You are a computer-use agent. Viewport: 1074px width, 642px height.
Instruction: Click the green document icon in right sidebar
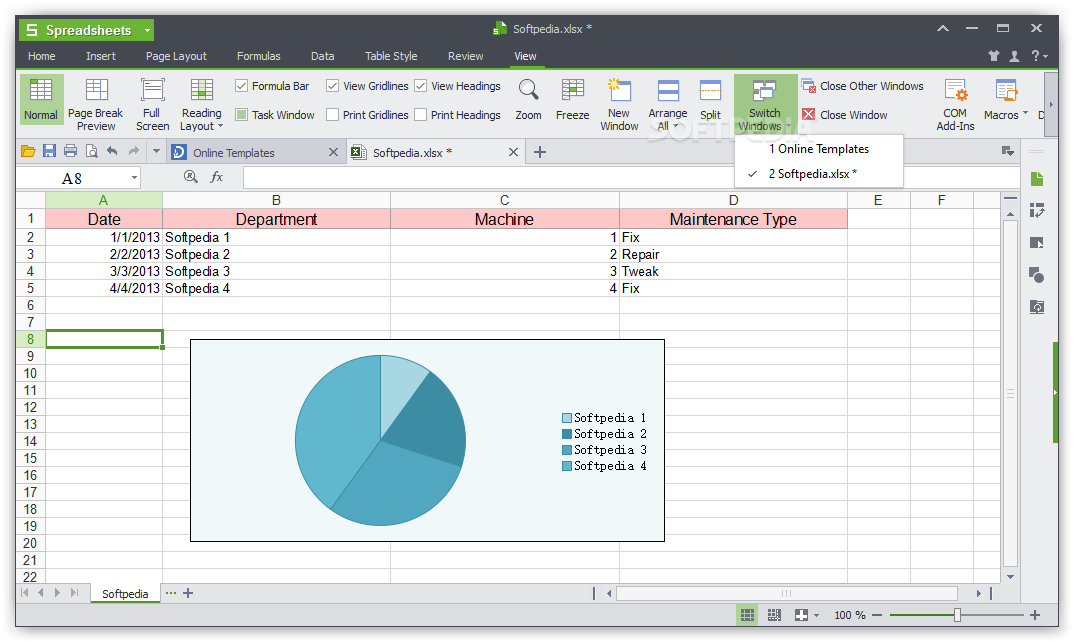[x=1036, y=179]
